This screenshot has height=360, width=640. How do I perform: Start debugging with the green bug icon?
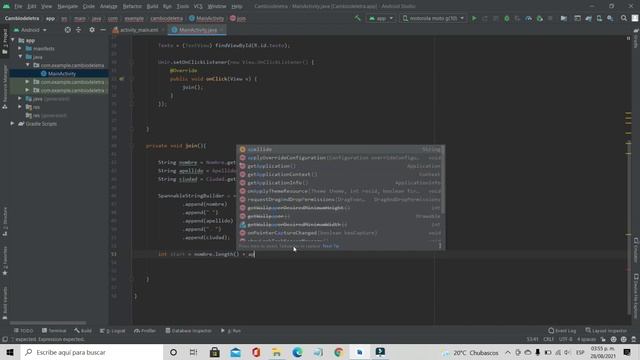coord(507,18)
